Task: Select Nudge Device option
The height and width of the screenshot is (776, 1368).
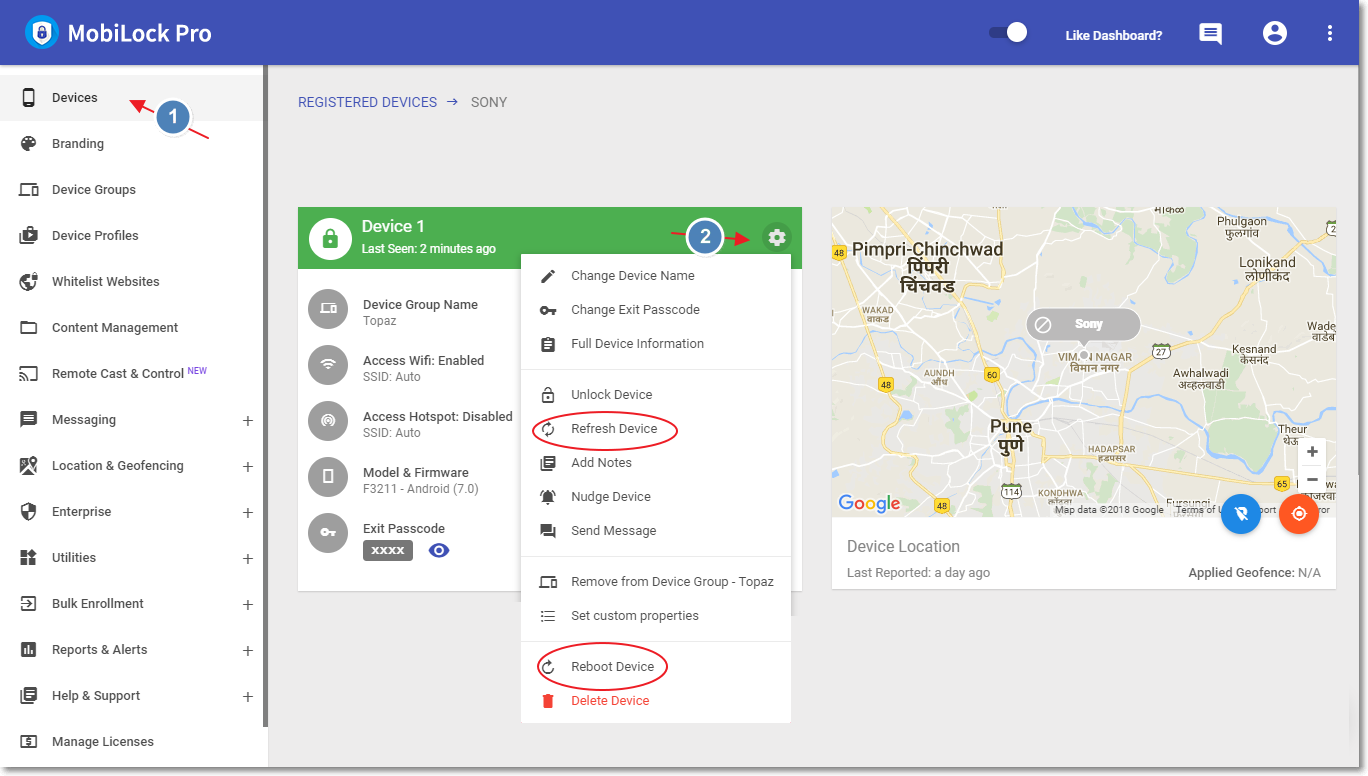Action: point(656,497)
